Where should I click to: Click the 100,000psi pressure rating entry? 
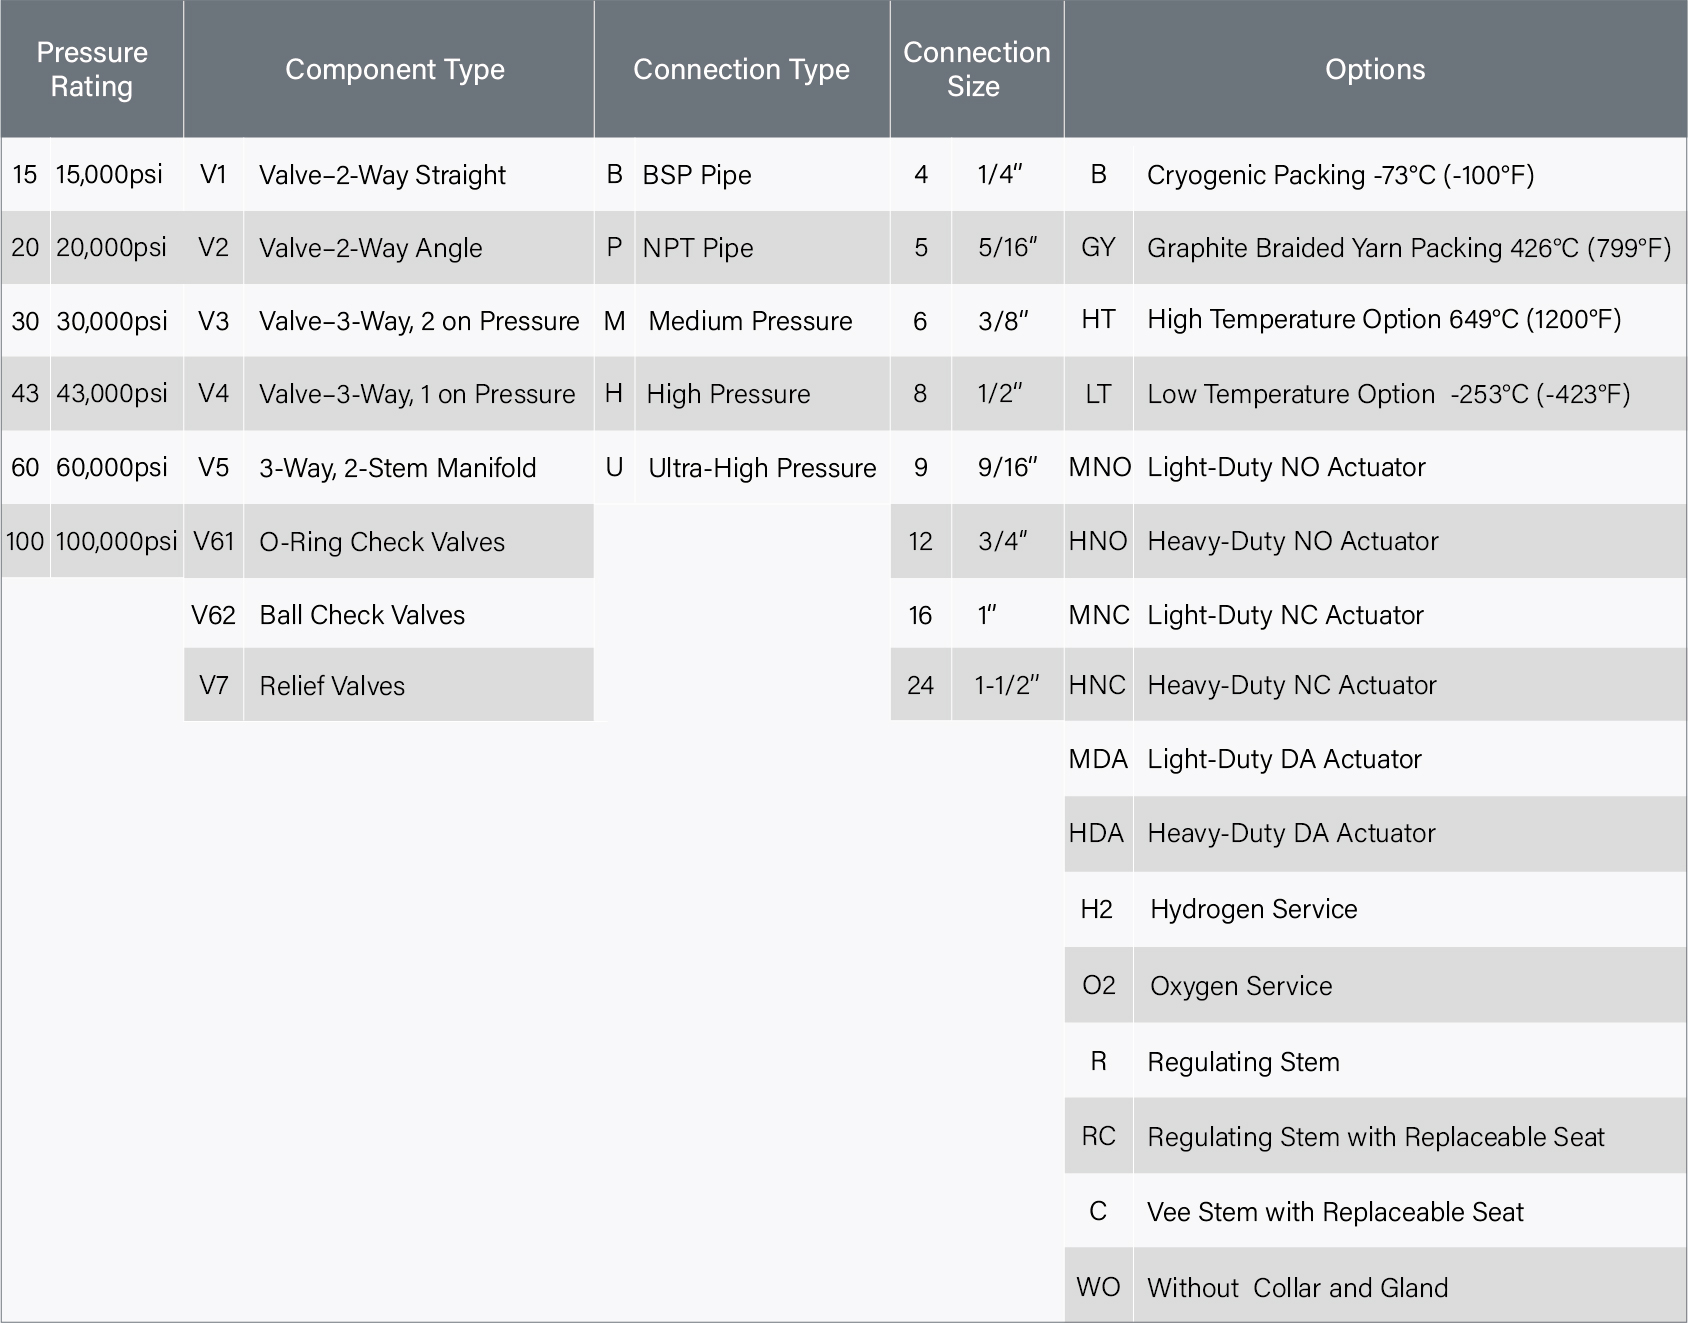pos(116,541)
